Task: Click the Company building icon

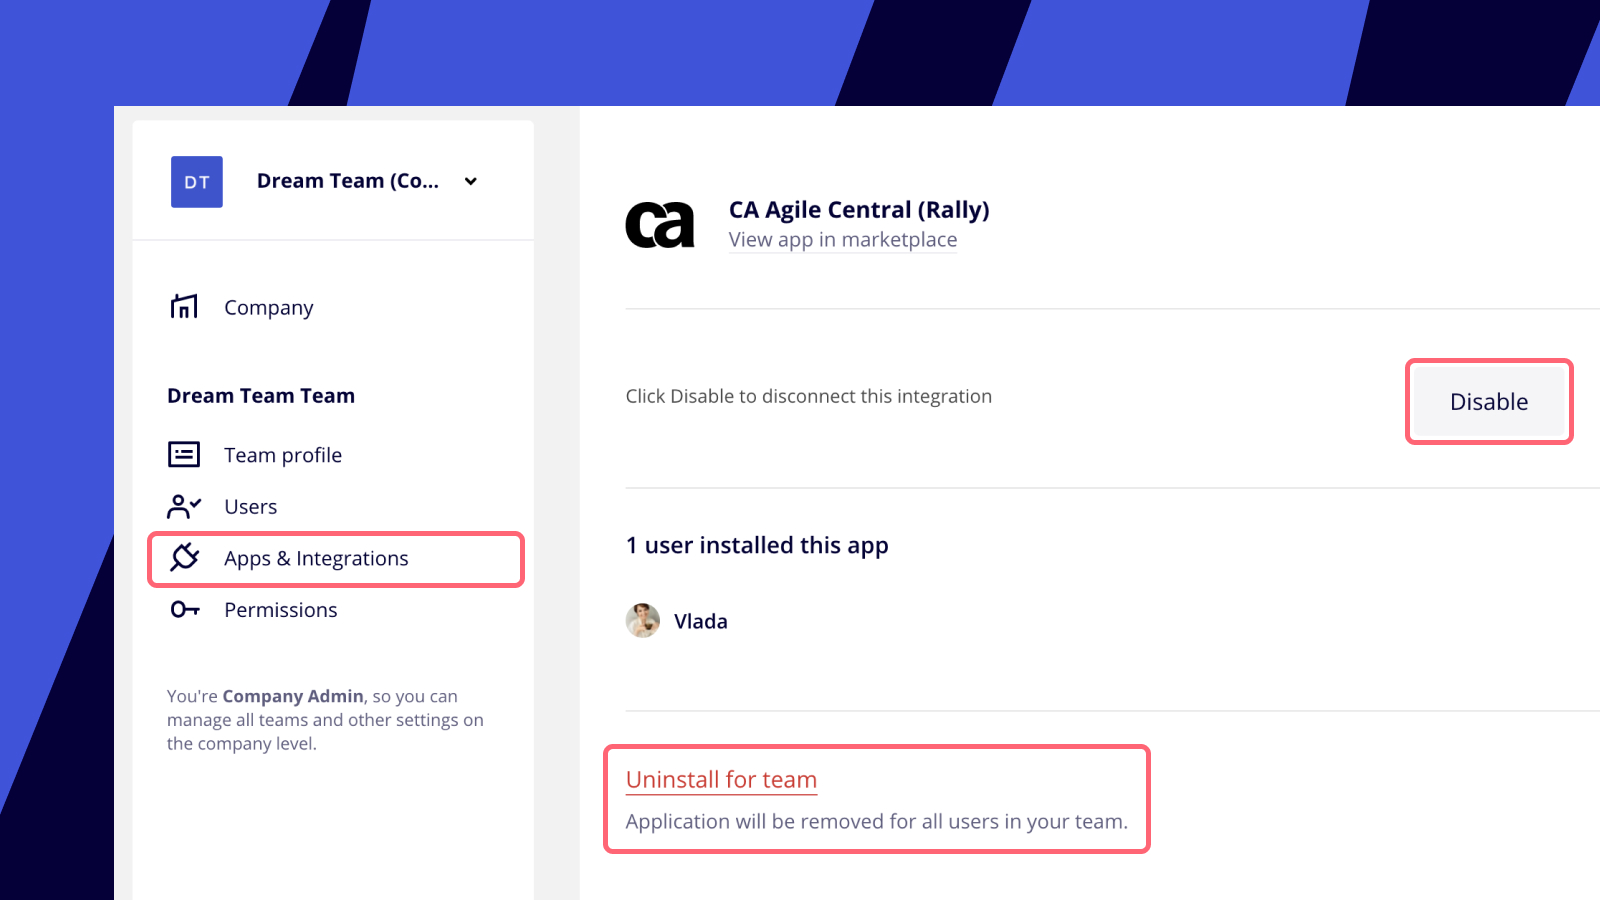Action: 184,307
